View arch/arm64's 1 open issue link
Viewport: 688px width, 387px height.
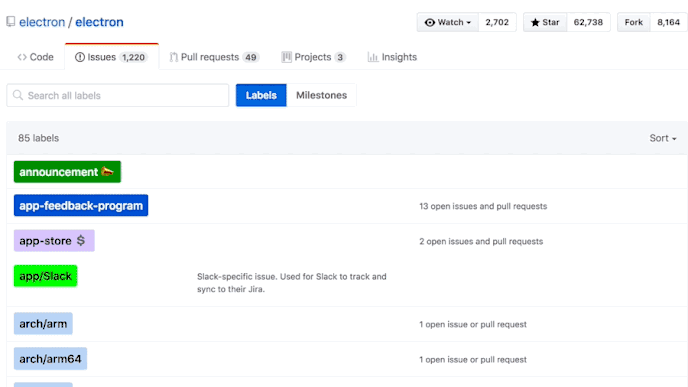point(473,359)
